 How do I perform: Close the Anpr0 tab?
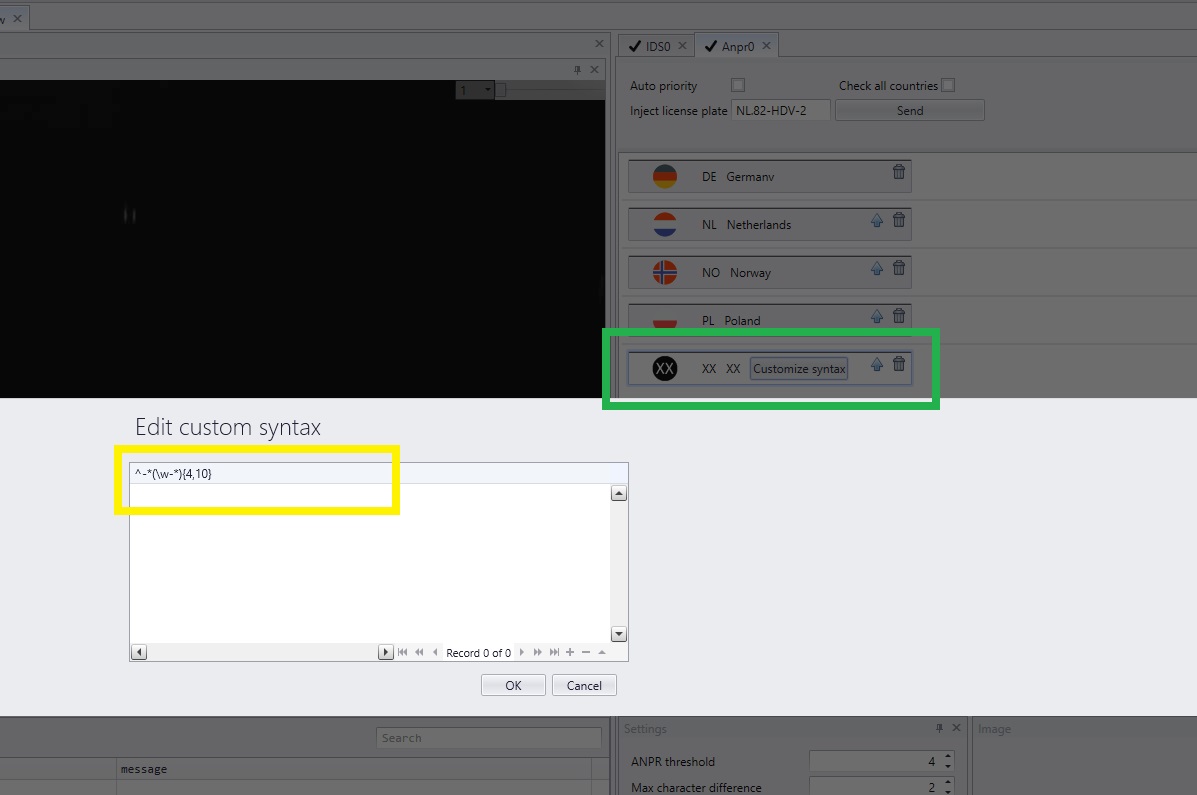tap(766, 46)
